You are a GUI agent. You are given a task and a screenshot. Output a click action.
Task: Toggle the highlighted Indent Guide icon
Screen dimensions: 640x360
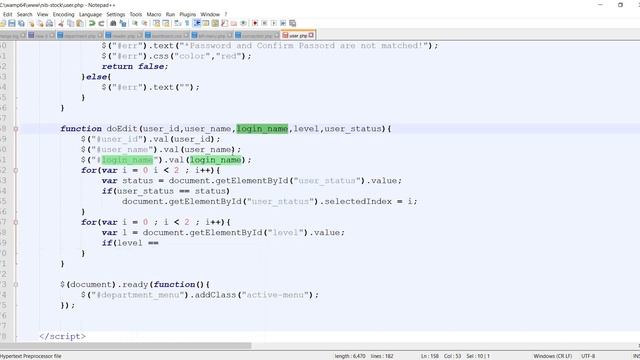coord(197,23)
